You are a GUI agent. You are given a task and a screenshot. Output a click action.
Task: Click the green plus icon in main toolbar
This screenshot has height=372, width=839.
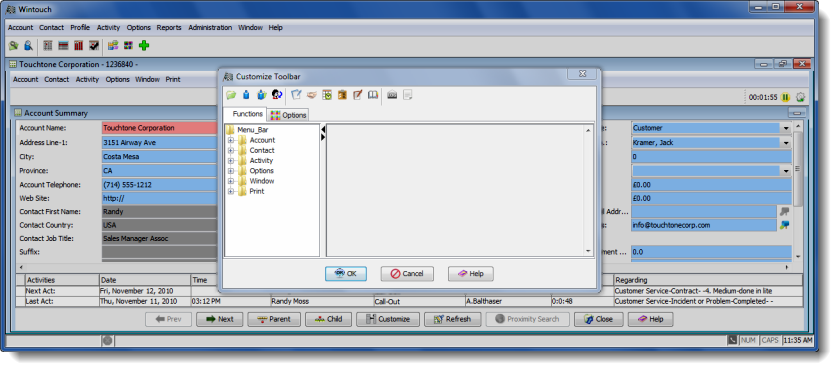coord(144,45)
